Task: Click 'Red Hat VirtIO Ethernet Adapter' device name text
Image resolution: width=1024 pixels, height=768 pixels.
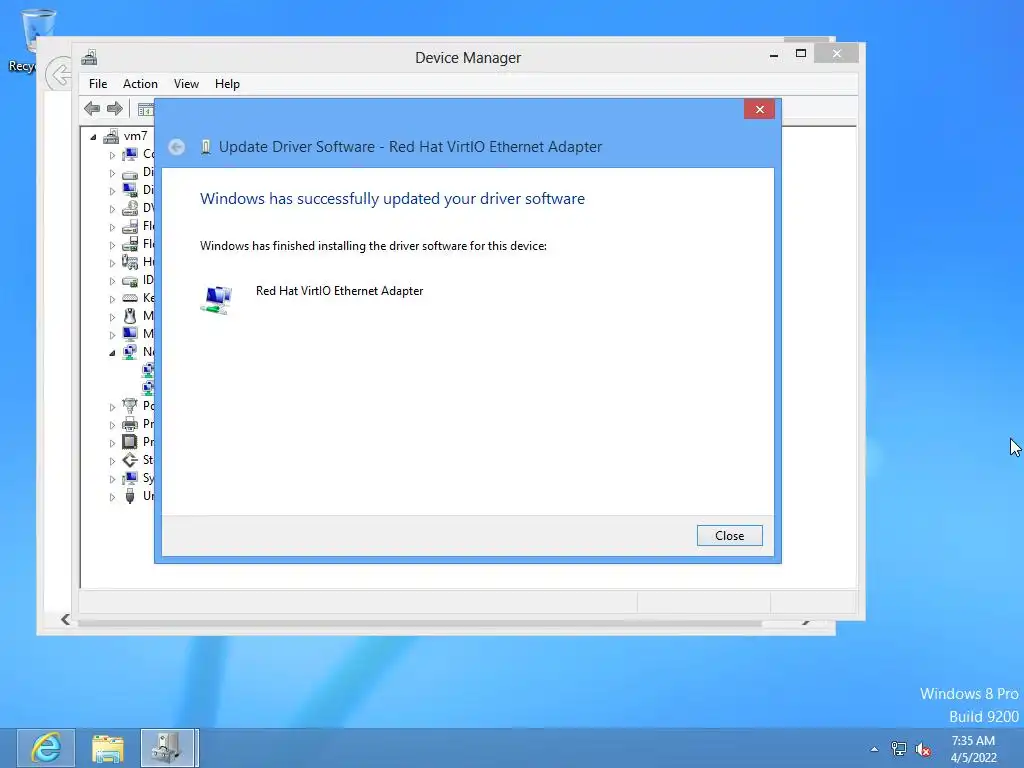Action: pos(340,291)
